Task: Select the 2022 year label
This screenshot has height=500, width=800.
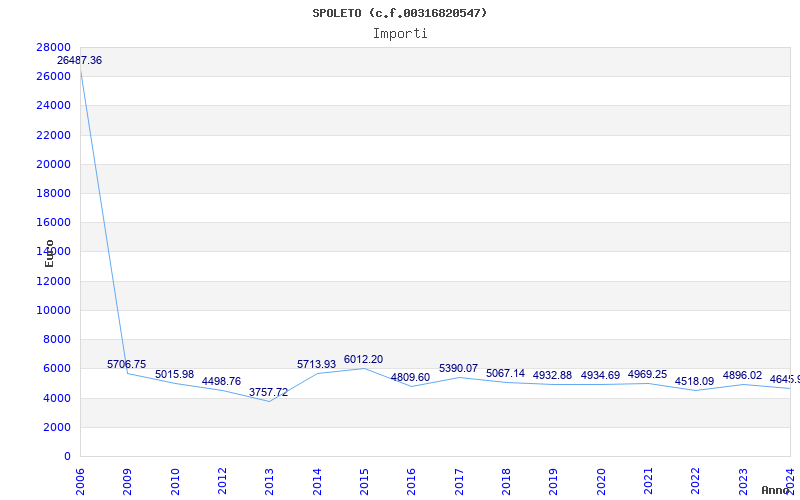Action: (x=696, y=481)
